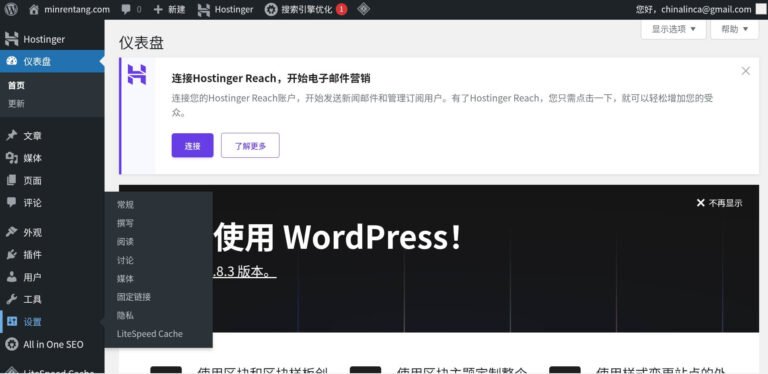Open the 8.3 版本 link
The image size is (768, 374).
pos(245,272)
